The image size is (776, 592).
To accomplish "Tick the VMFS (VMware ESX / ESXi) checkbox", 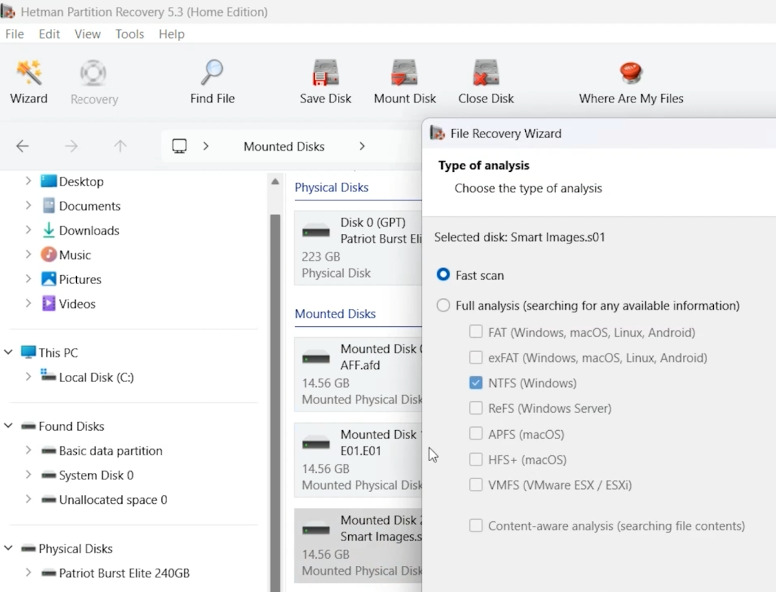I will pos(476,485).
